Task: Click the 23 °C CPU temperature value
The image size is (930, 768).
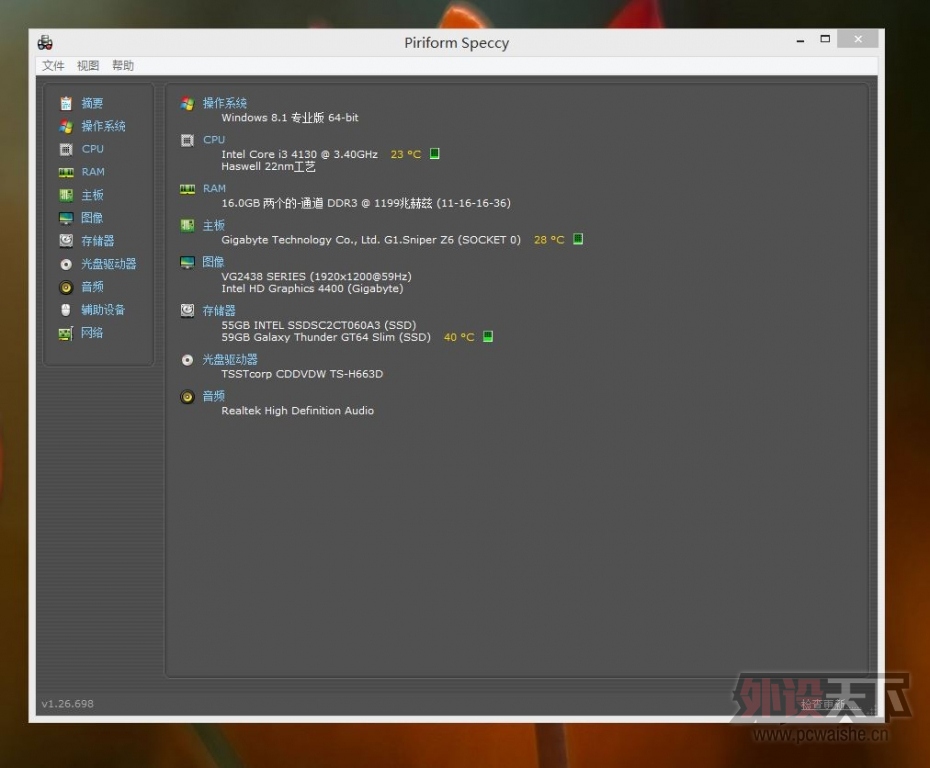Action: click(406, 154)
